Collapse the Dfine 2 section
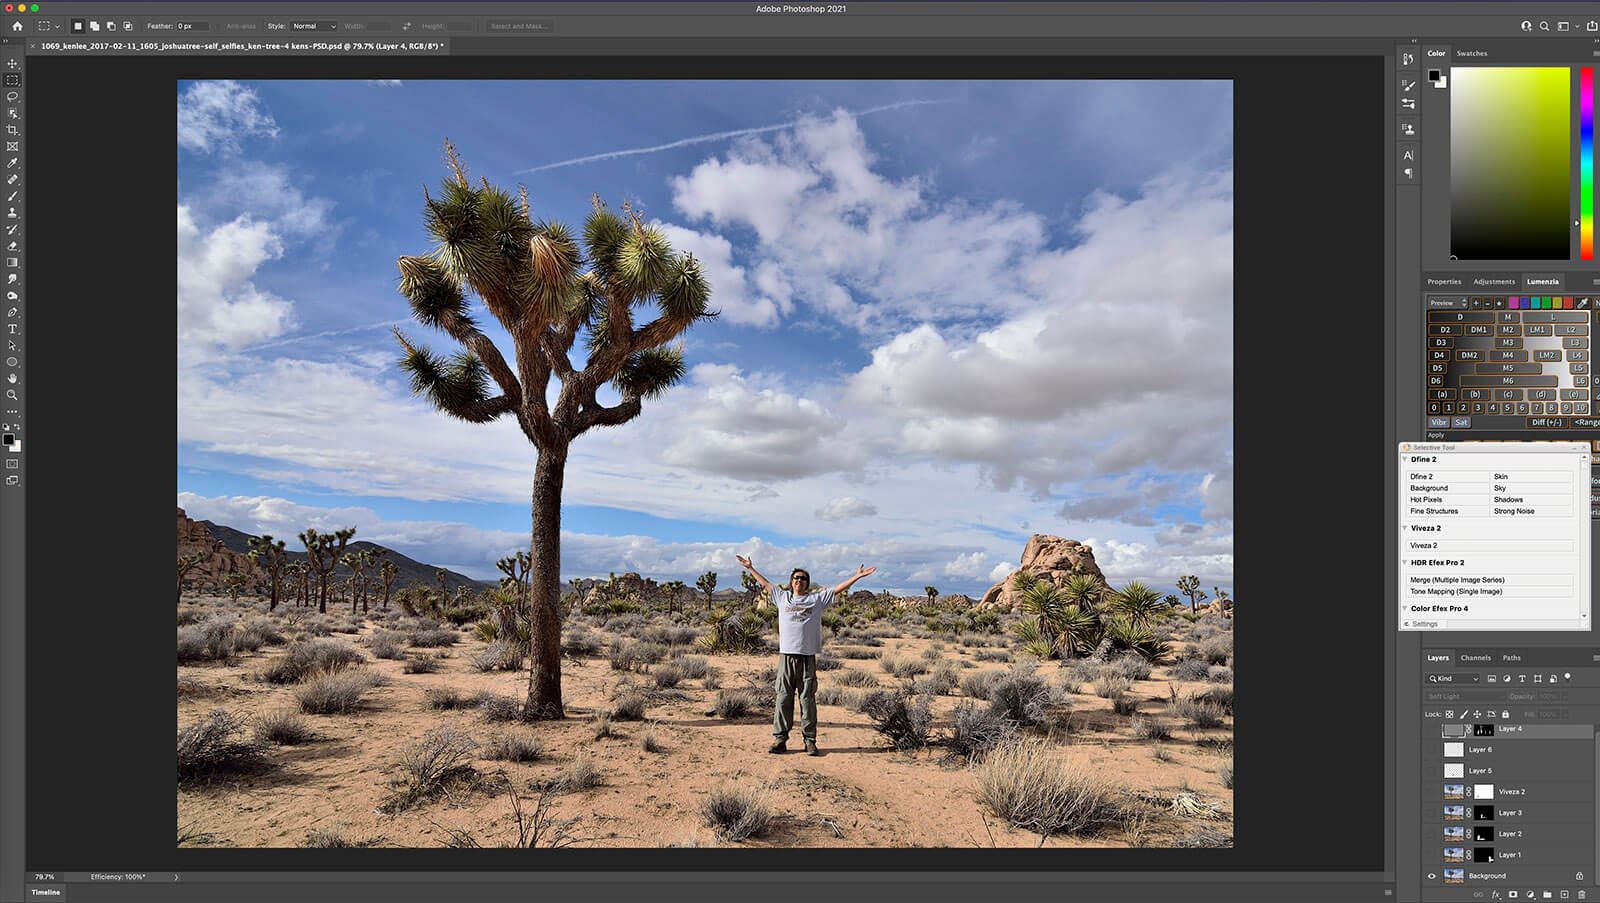The image size is (1600, 903). 1405,460
